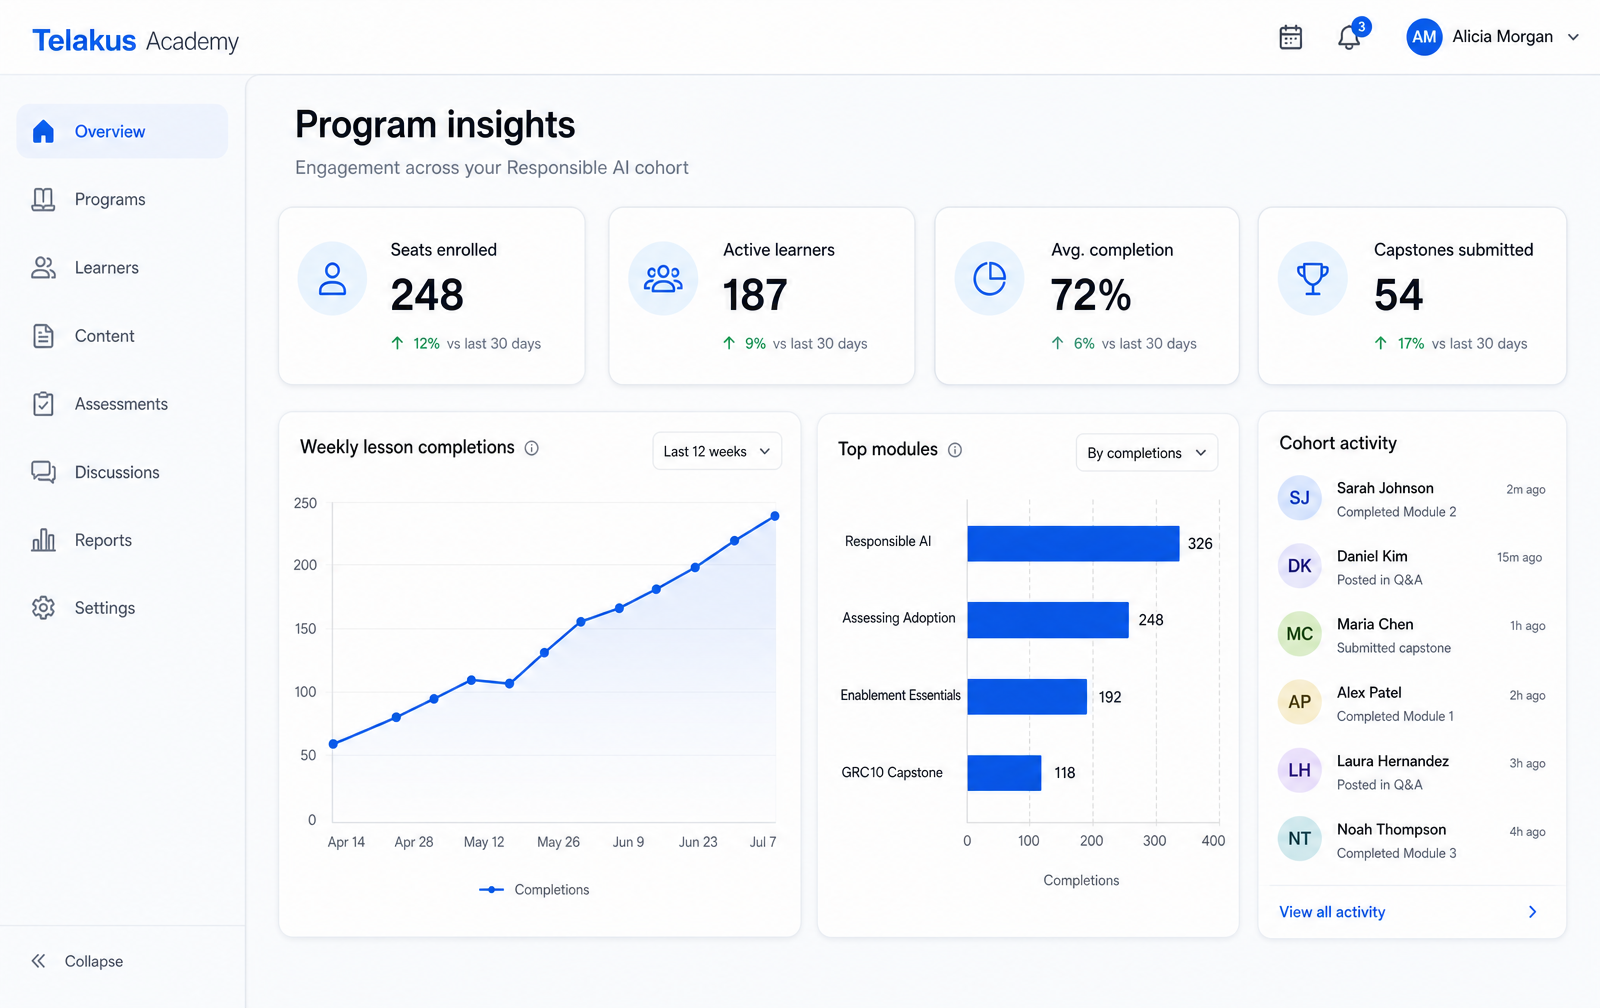Click the Content document icon
This screenshot has height=1008, width=1600.
[x=43, y=336]
